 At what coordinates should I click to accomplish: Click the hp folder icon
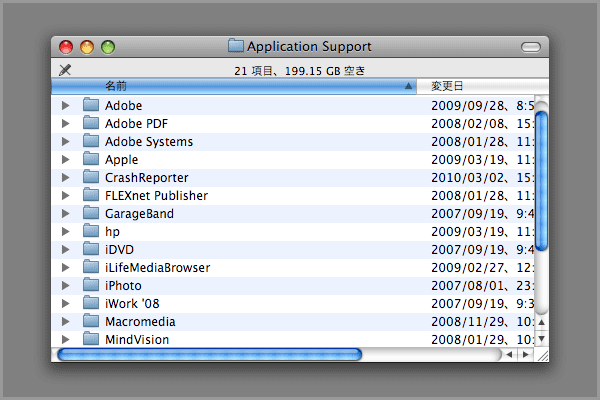point(91,230)
